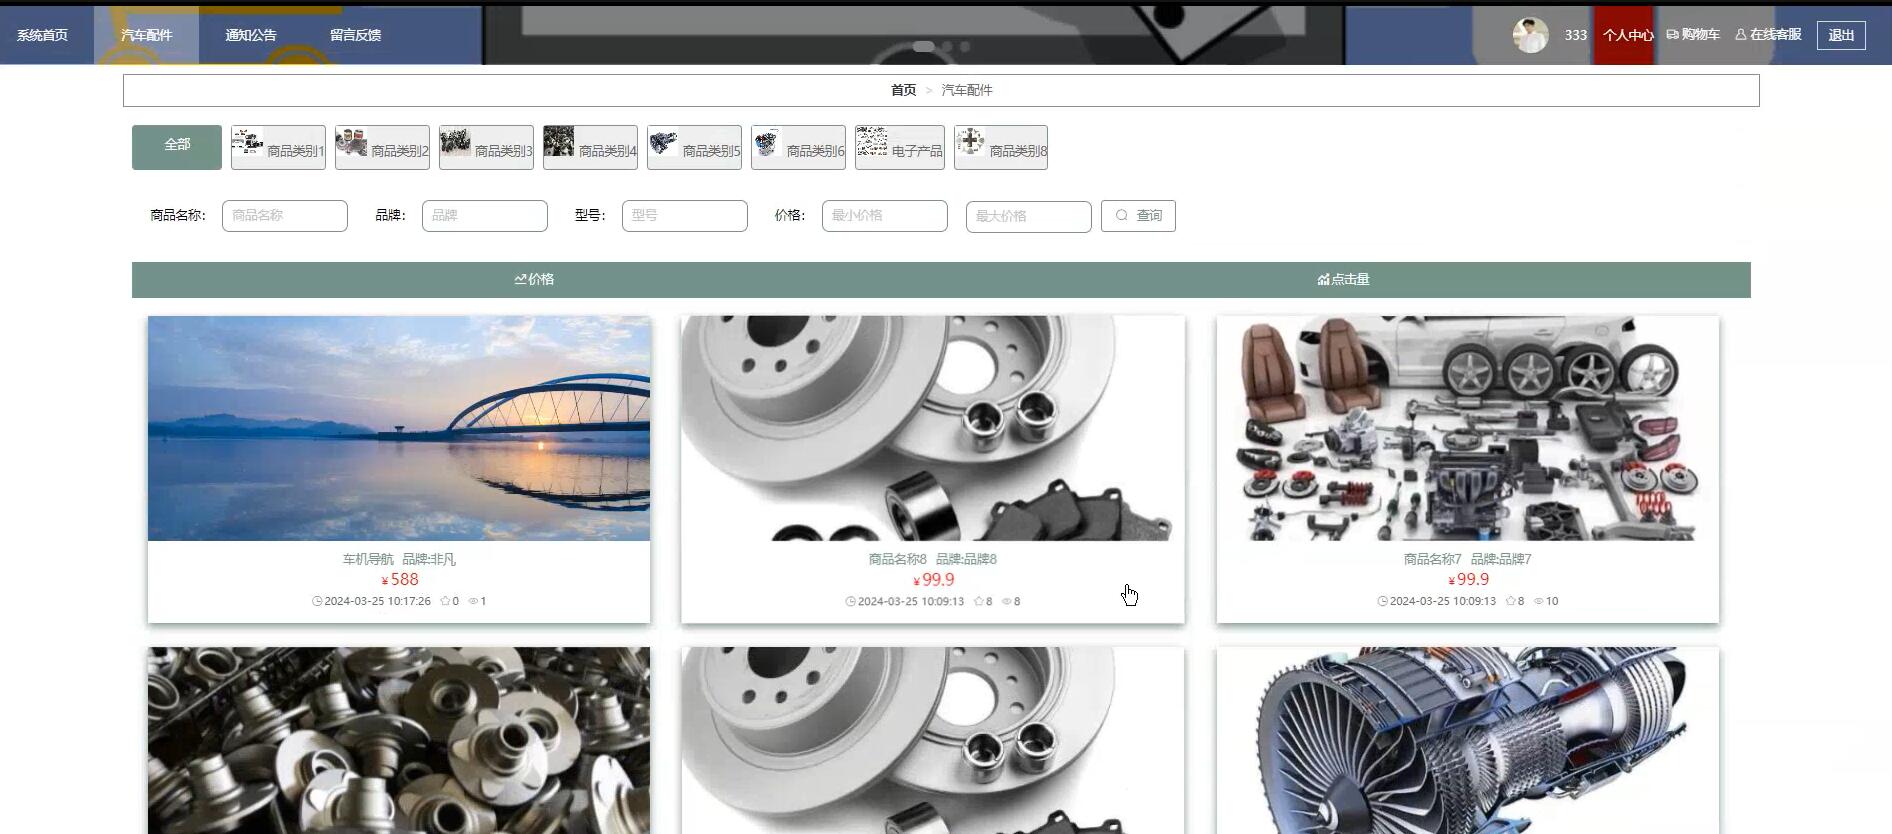Open the 车机导航 bridge product image
Viewport: 1892px width, 834px height.
tap(399, 428)
